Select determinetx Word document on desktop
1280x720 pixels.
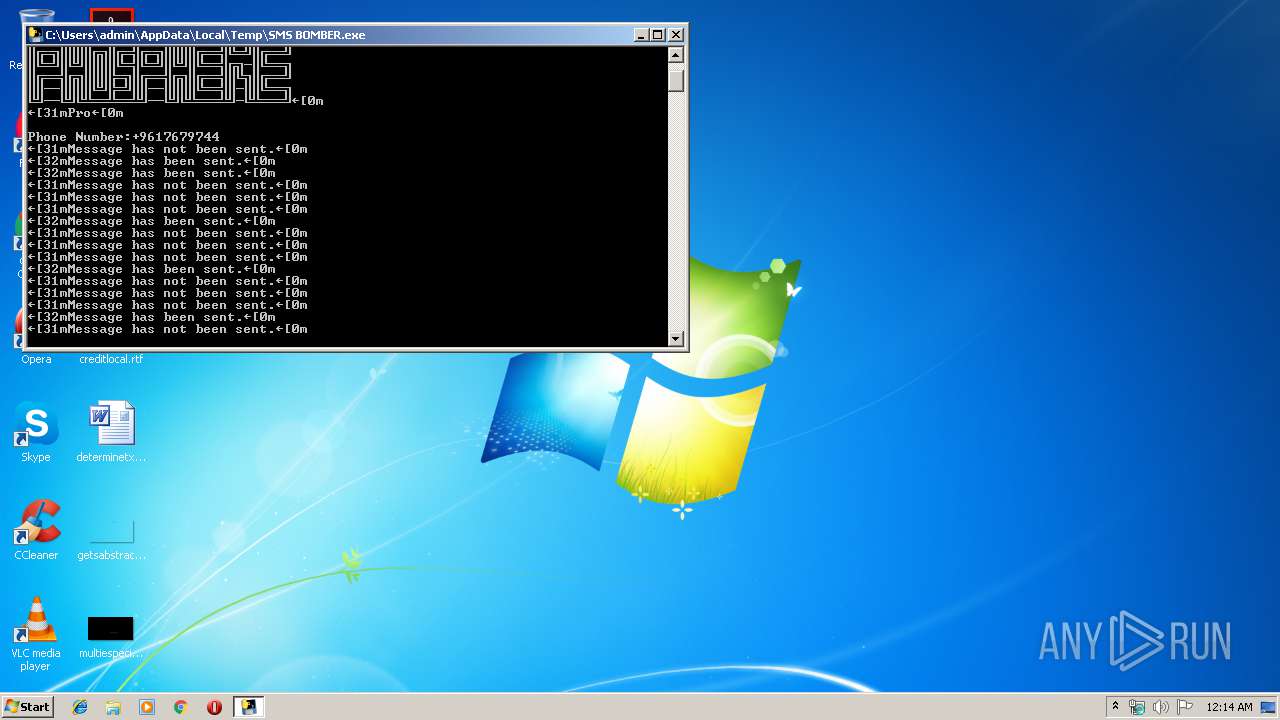click(x=111, y=432)
